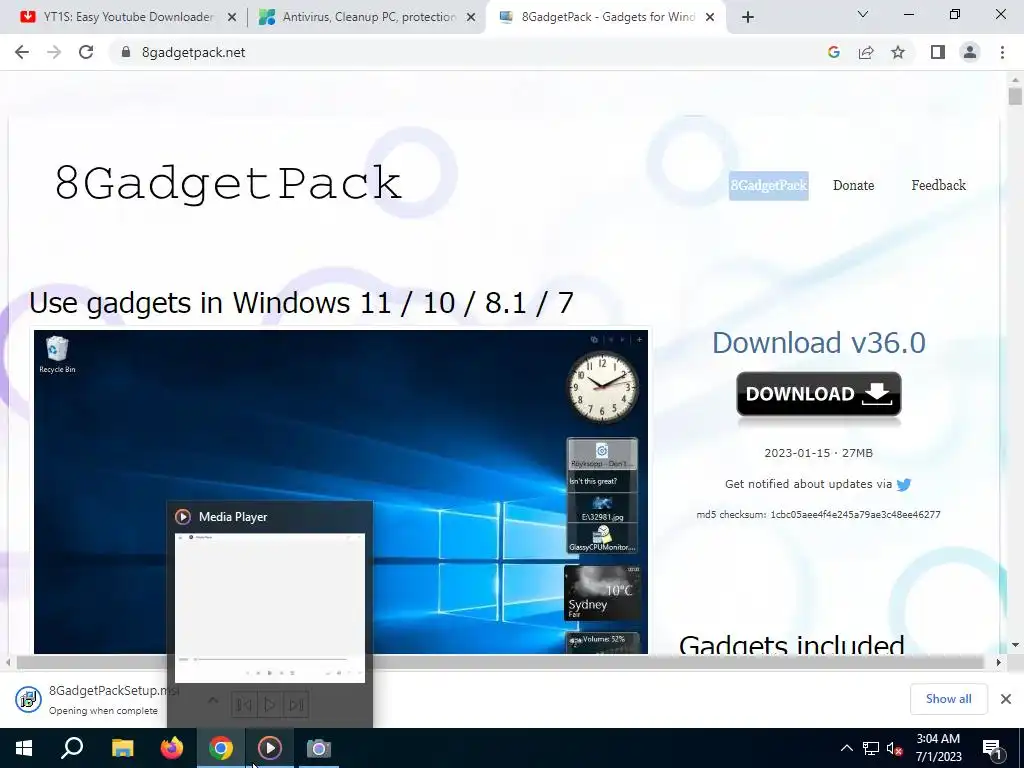Share this page using the share icon
This screenshot has width=1024, height=768.
tap(866, 52)
